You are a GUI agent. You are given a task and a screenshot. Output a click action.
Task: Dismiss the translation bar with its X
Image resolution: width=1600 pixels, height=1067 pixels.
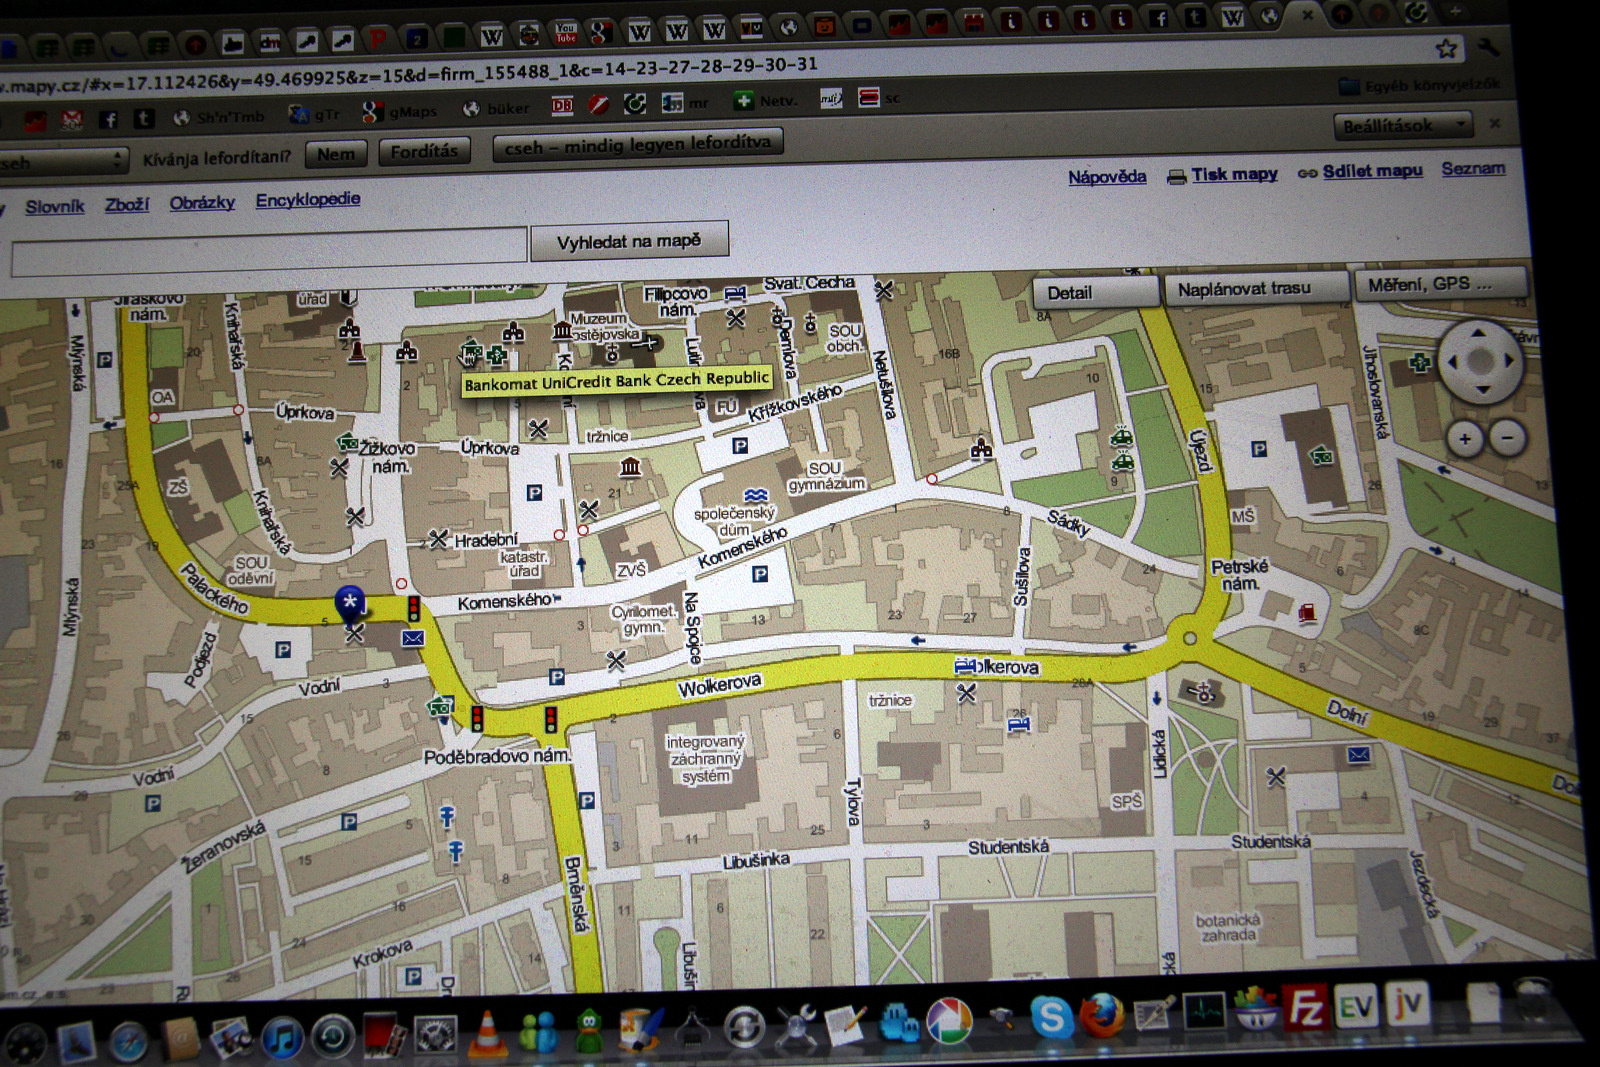(x=1495, y=123)
